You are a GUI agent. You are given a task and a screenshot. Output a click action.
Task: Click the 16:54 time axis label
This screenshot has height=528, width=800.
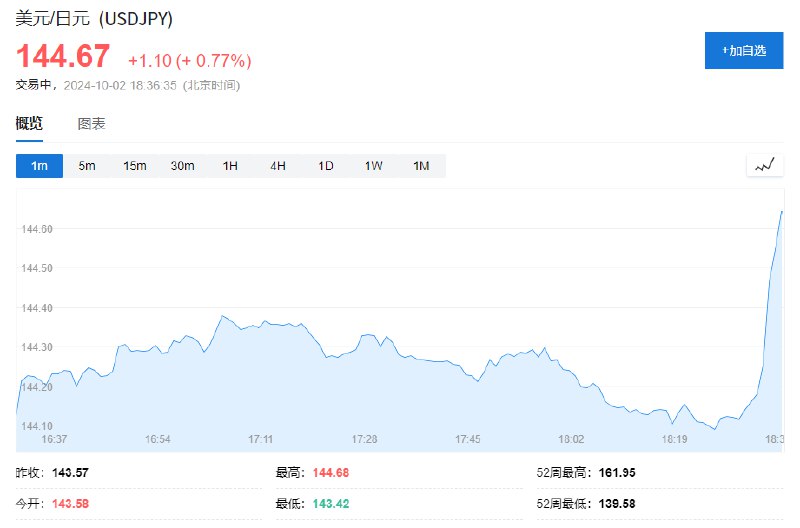pyautogui.click(x=158, y=439)
